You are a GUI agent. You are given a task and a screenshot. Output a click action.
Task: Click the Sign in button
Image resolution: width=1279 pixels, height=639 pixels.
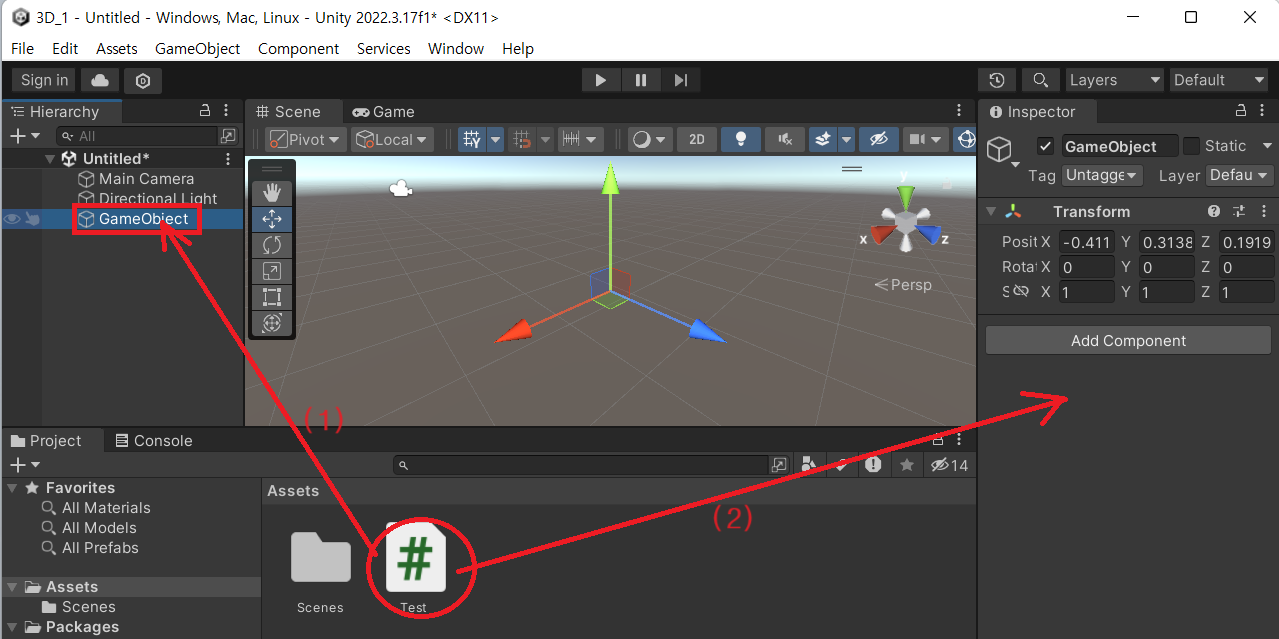point(45,80)
